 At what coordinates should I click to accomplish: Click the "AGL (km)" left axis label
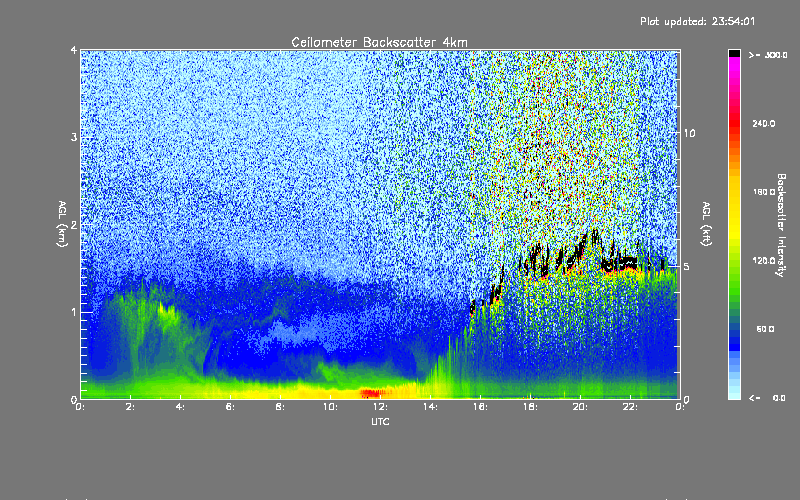click(x=63, y=224)
